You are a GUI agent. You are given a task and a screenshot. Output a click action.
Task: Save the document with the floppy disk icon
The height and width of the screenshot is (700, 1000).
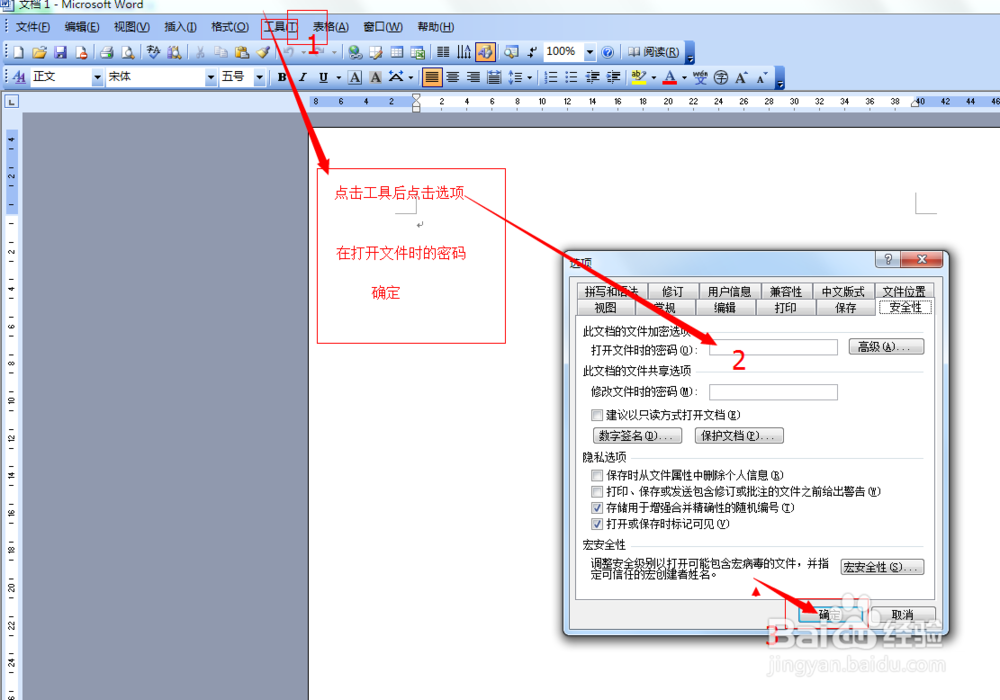61,52
